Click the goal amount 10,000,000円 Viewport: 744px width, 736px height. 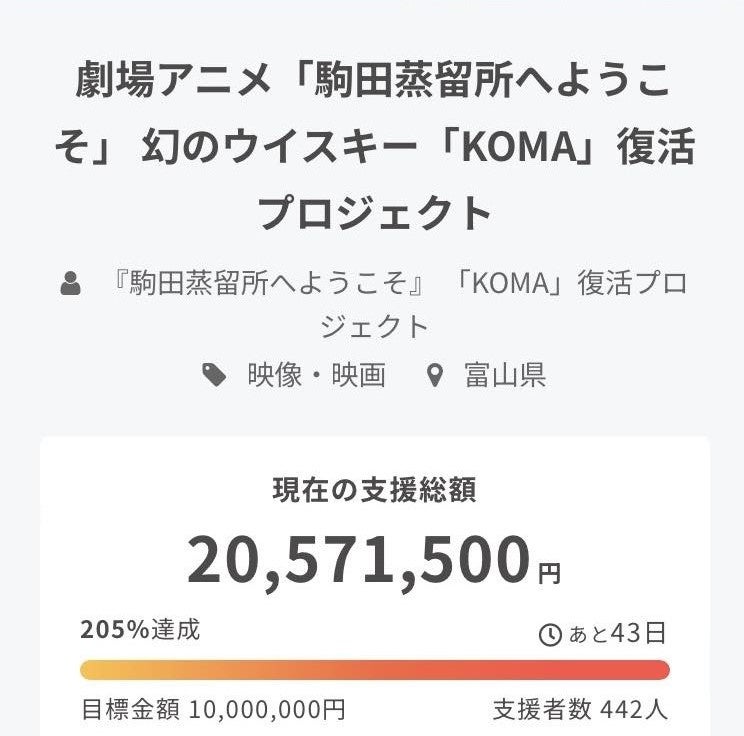(266, 709)
